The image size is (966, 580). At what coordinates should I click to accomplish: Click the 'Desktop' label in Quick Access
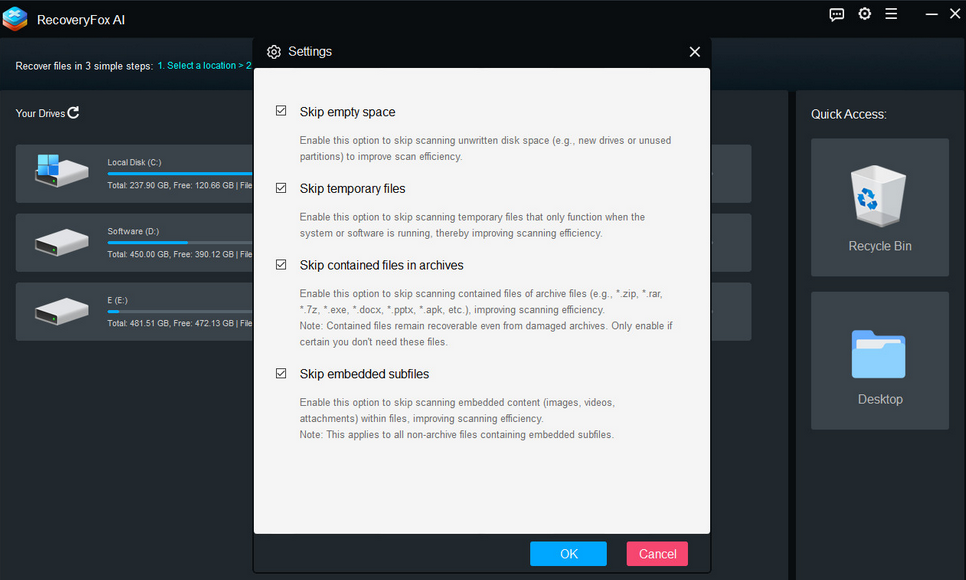(x=880, y=399)
